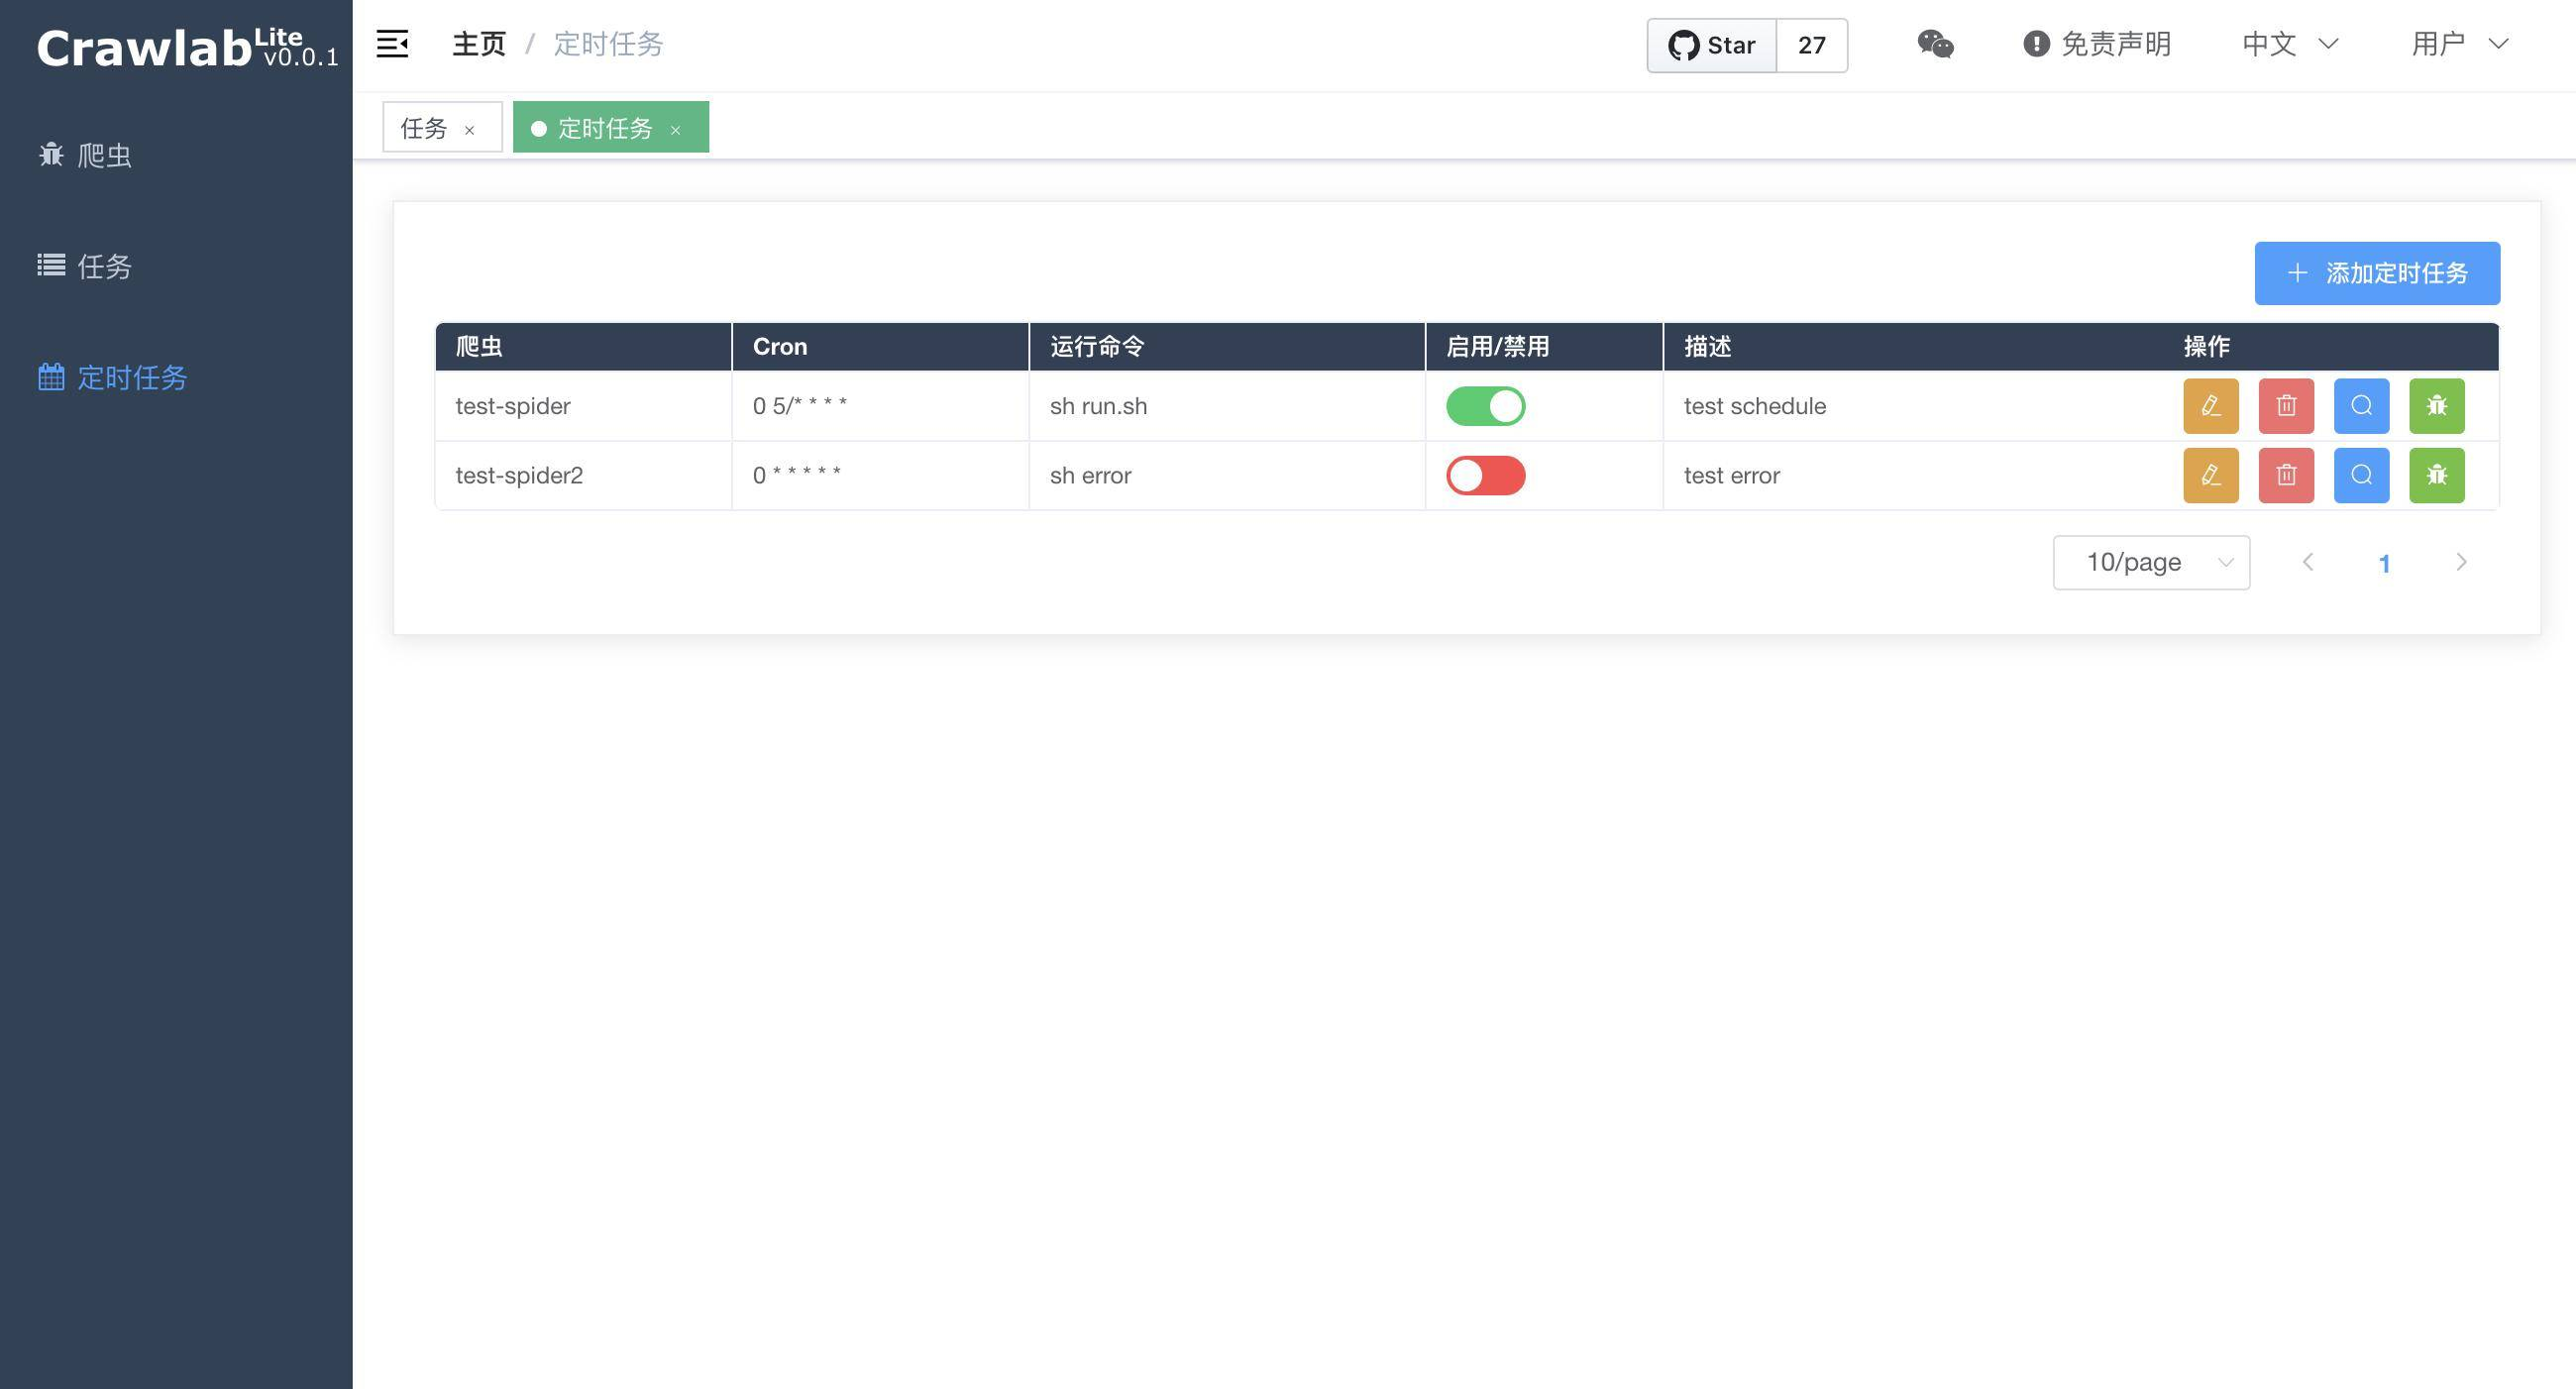Screen dimensions: 2576x1389
Task: Open the 用户 user menu
Action: (2459, 44)
